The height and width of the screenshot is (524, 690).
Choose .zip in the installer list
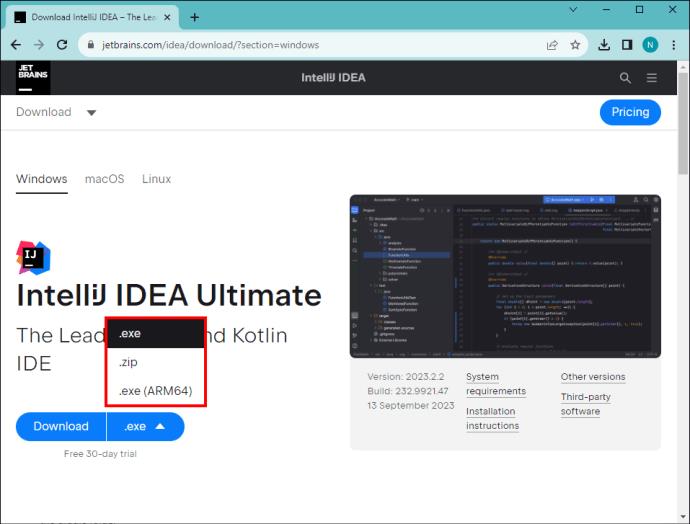point(156,362)
